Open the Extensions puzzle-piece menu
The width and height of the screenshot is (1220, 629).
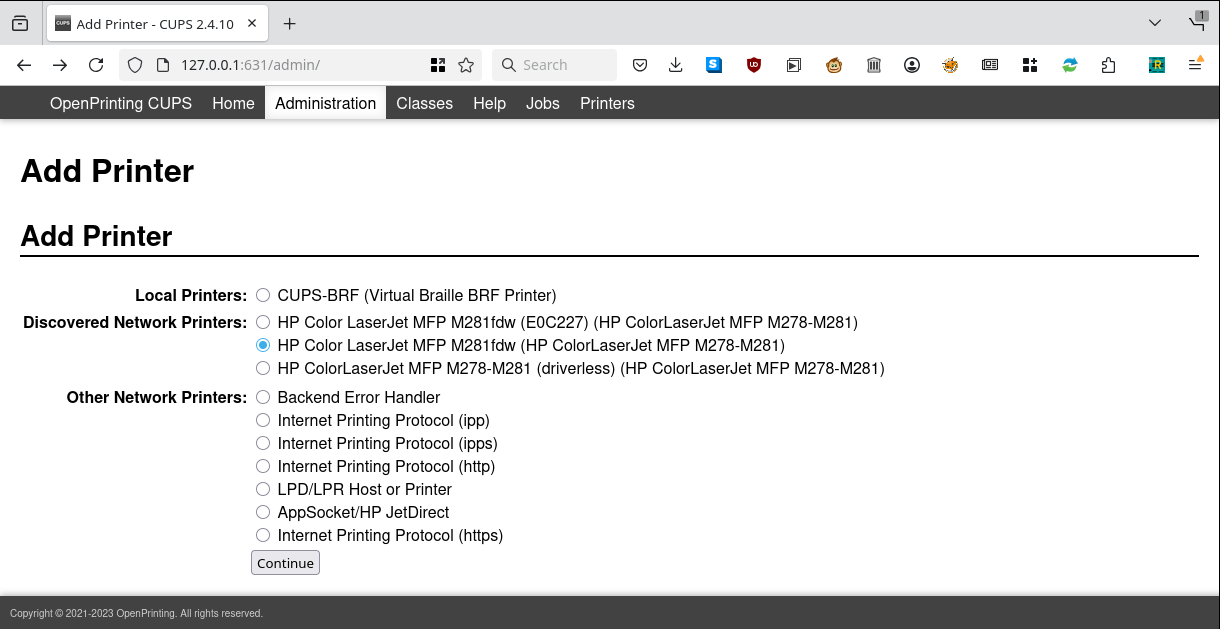click(x=1108, y=65)
